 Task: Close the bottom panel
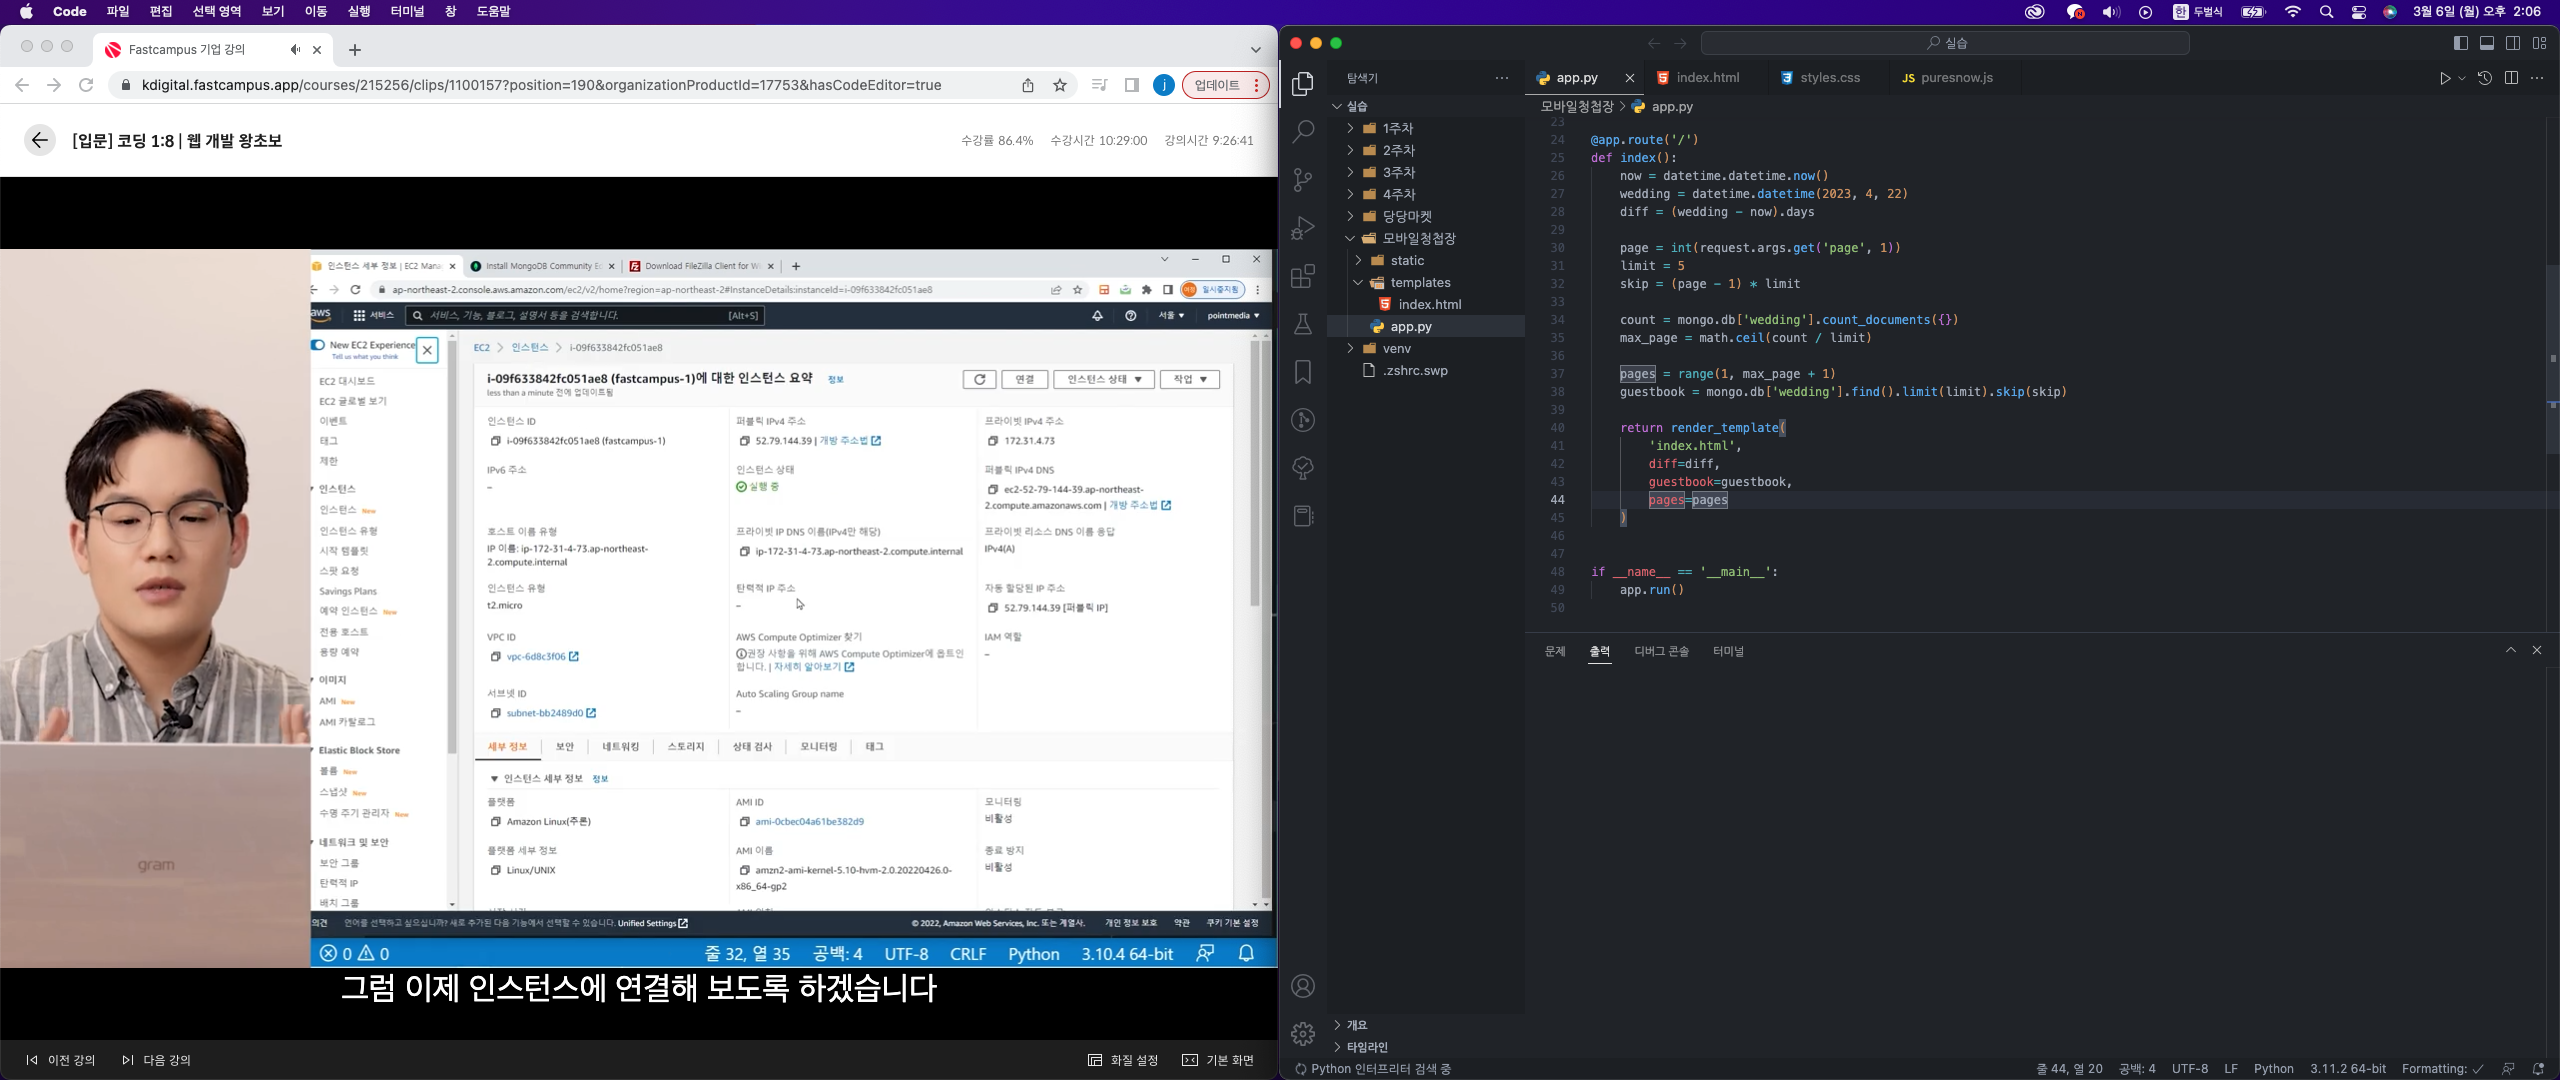pos(2536,650)
